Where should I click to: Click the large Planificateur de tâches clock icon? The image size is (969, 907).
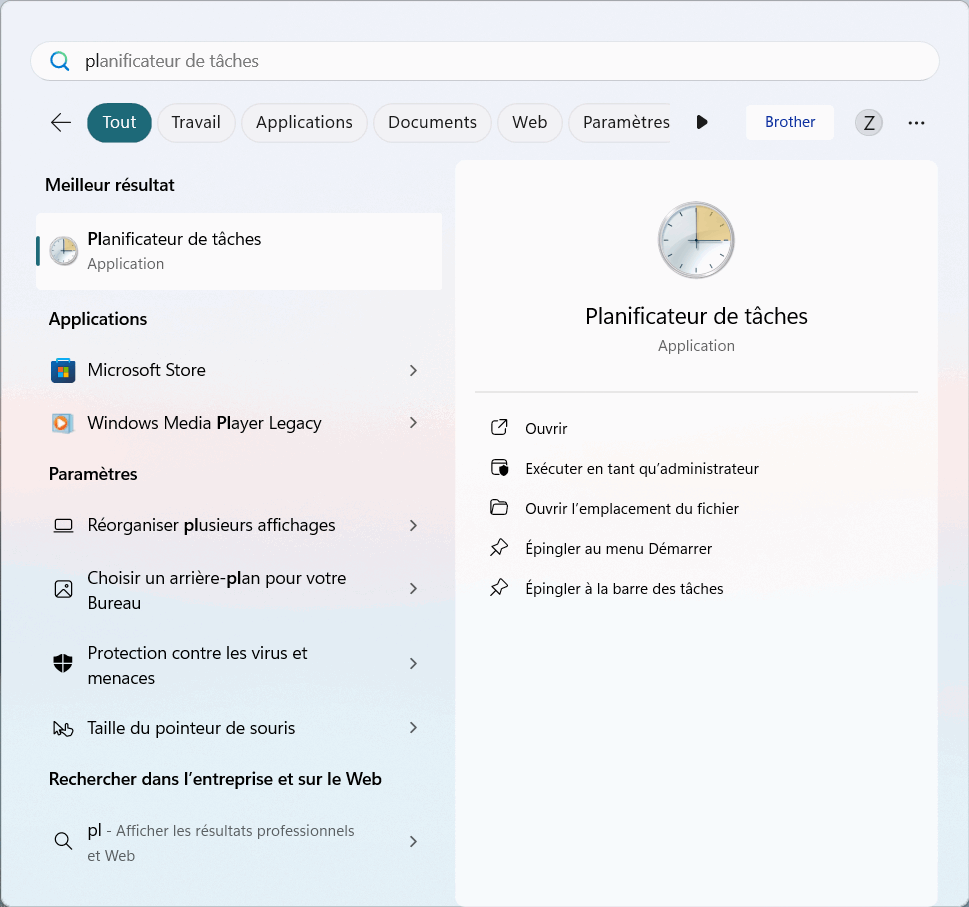[x=696, y=241]
